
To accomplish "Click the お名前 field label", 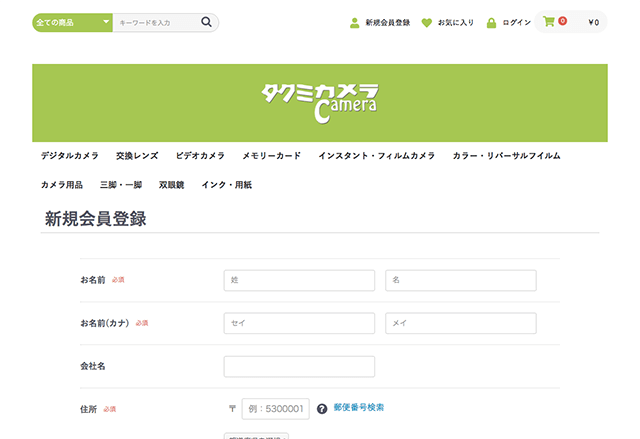I will pos(93,280).
